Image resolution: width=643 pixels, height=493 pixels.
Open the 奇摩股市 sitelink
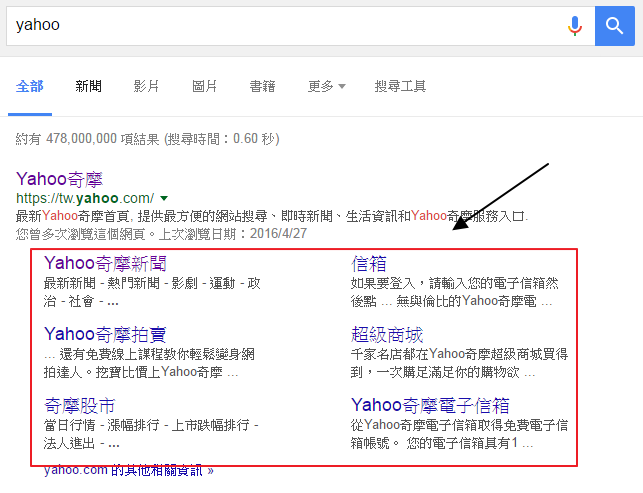[80, 406]
